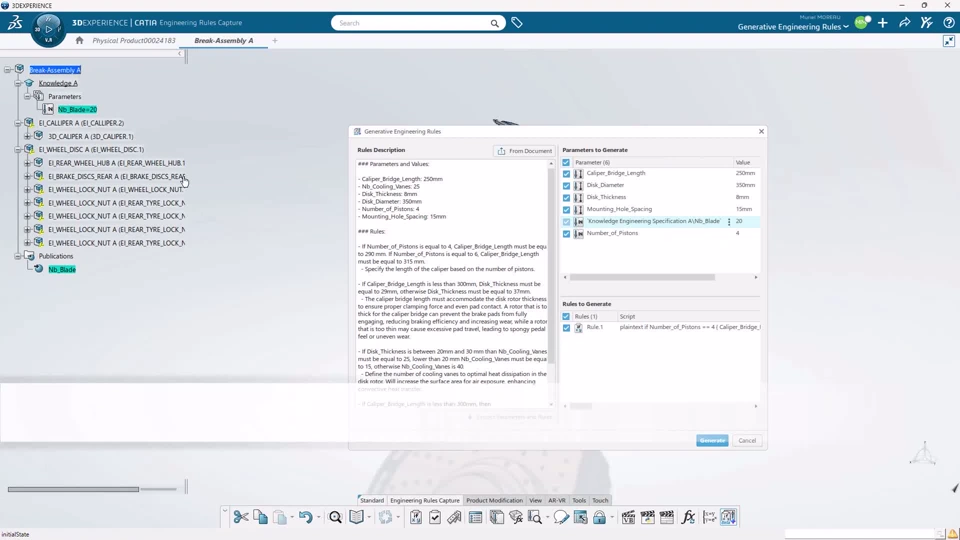This screenshot has width=960, height=540.
Task: Click the plus Add icon in top bar
Action: (883, 23)
